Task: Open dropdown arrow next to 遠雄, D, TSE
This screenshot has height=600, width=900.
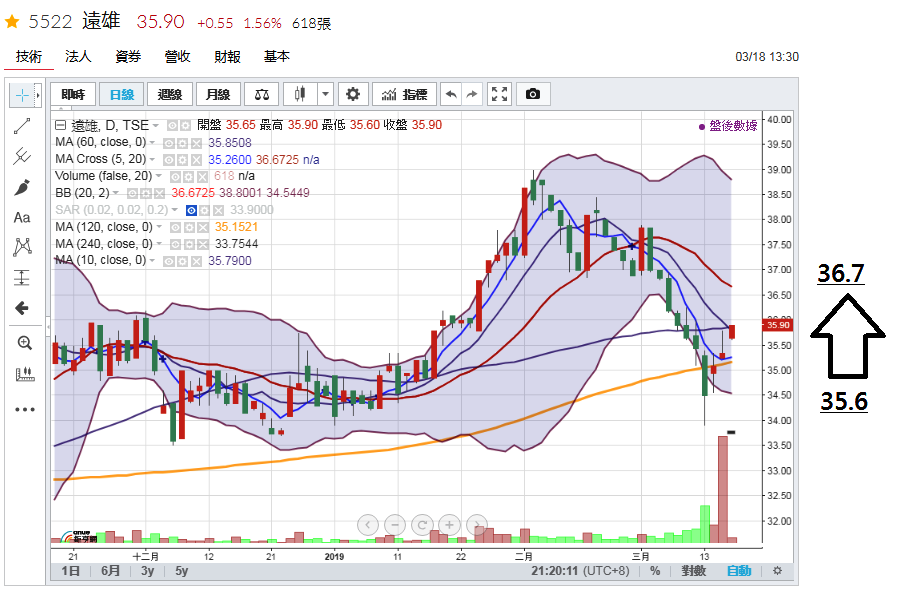Action: 156,126
